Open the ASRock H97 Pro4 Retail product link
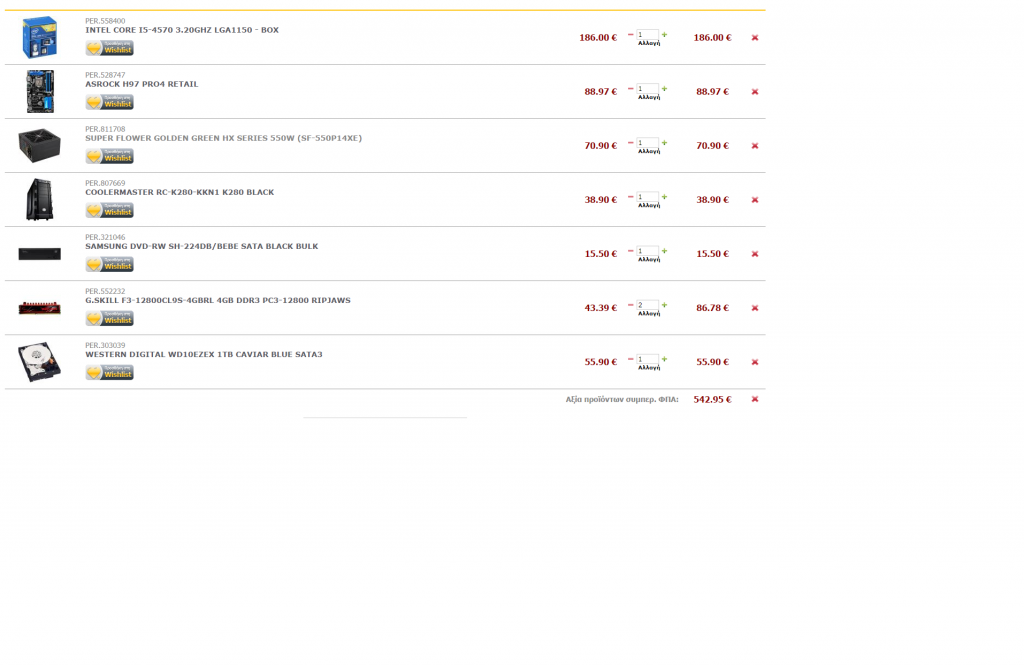The image size is (1024, 665). pyautogui.click(x=141, y=84)
